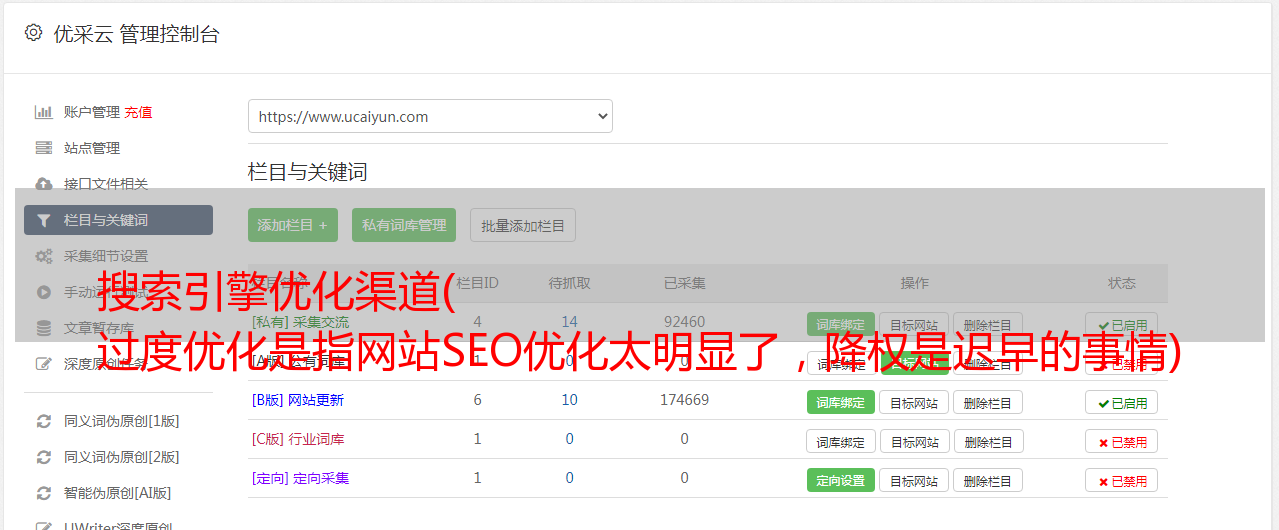This screenshot has height=530, width=1279.
Task: Click 删除栏目 in the 行业词库 row
Action: (988, 441)
